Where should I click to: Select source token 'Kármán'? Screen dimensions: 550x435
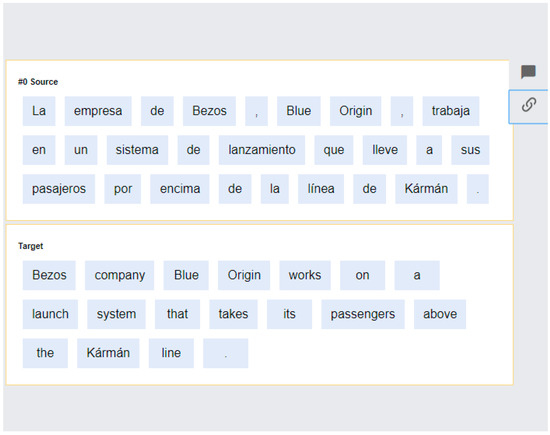pyautogui.click(x=426, y=189)
